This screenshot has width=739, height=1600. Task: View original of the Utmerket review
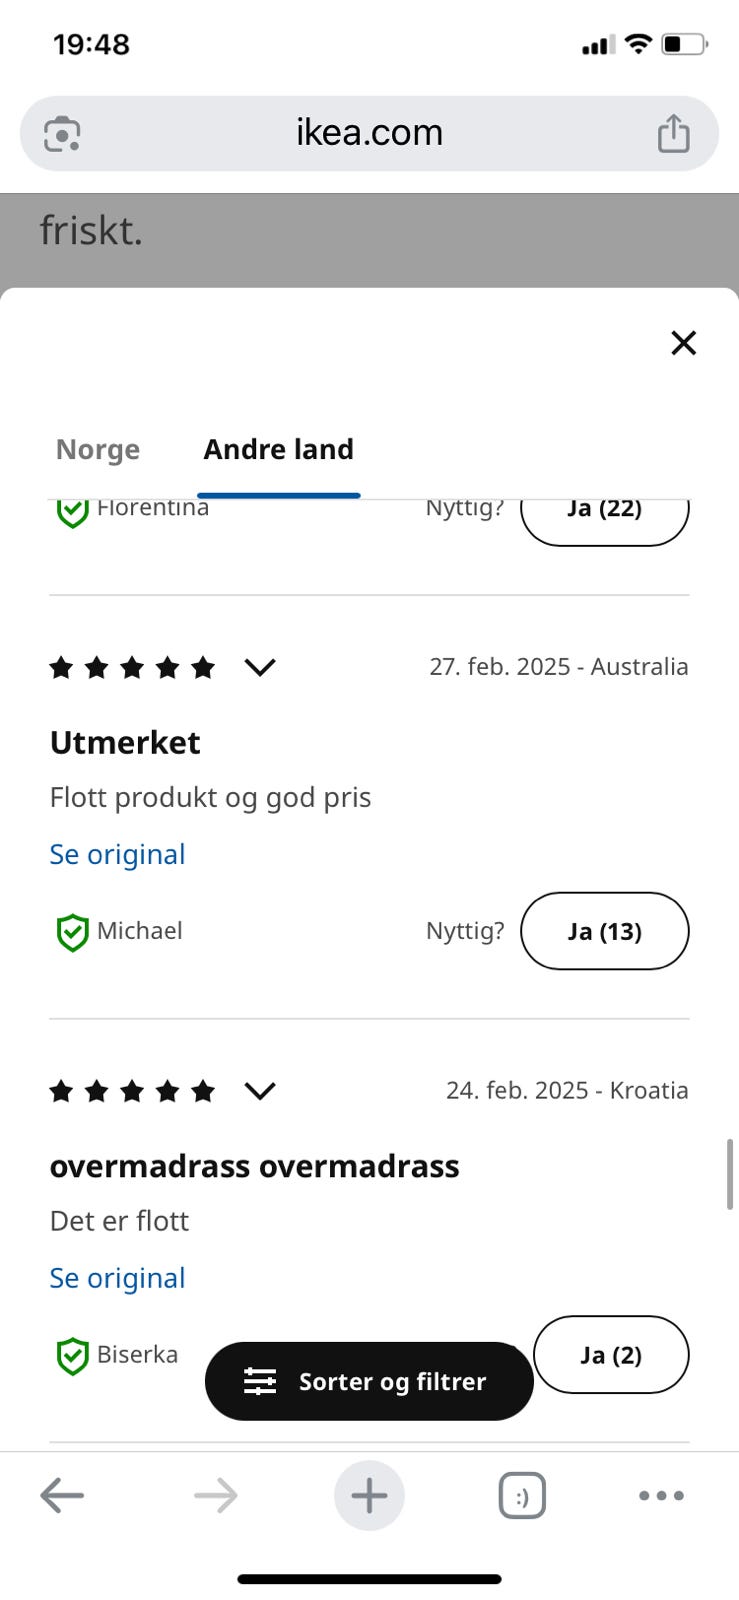click(118, 855)
